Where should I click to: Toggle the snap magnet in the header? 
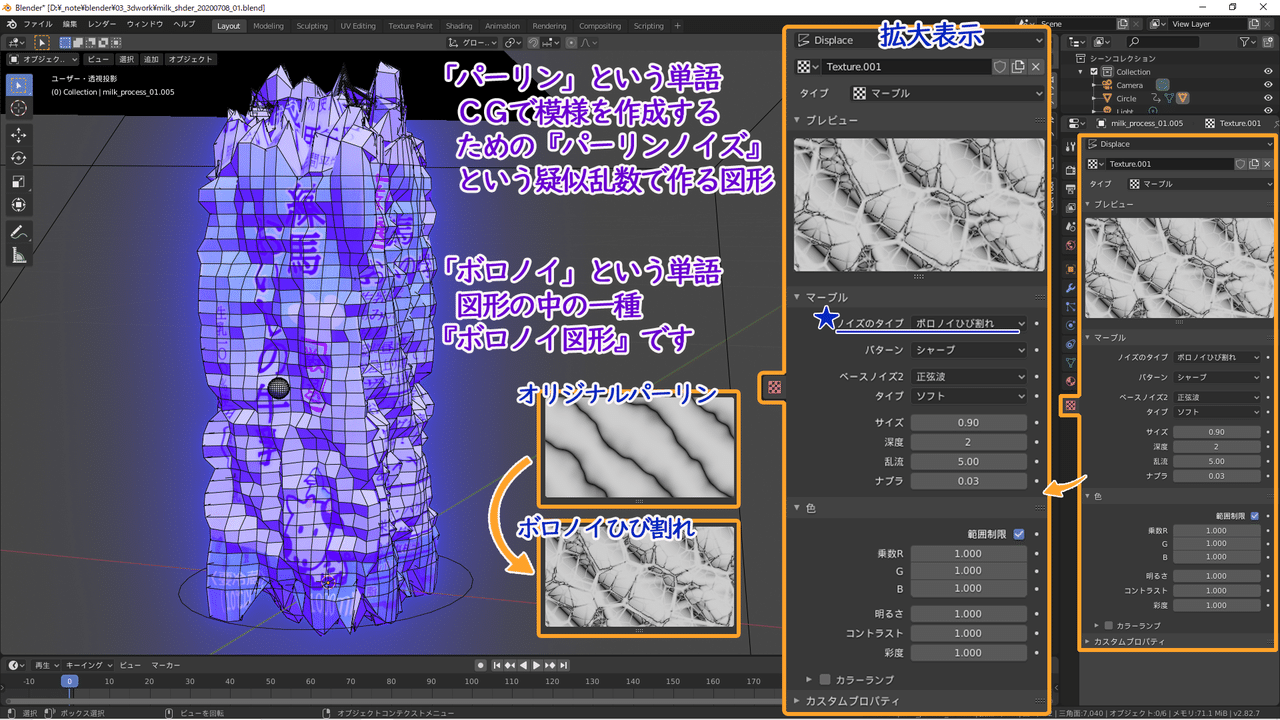click(534, 42)
